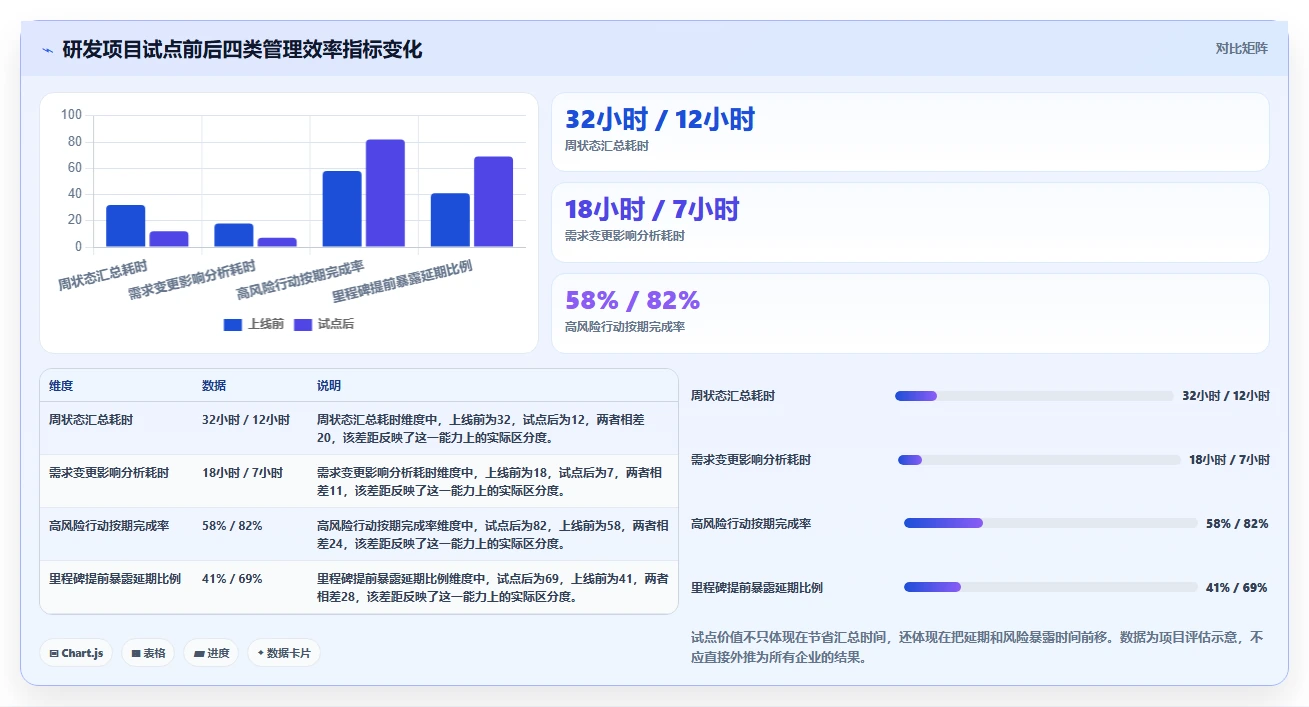The width and height of the screenshot is (1309, 707).
Task: Click the description starting 里程碑提前暴露延期比例维度中
Action: click(492, 587)
